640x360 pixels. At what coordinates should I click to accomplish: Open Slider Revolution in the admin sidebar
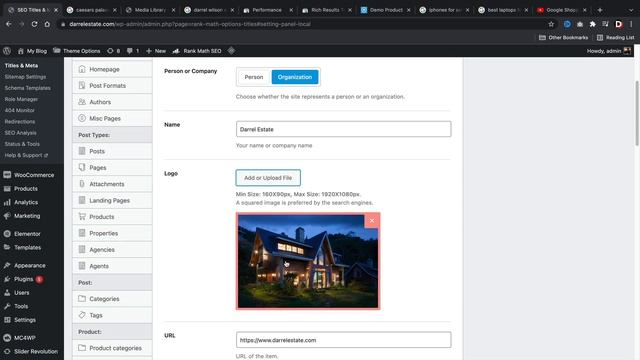click(32, 351)
